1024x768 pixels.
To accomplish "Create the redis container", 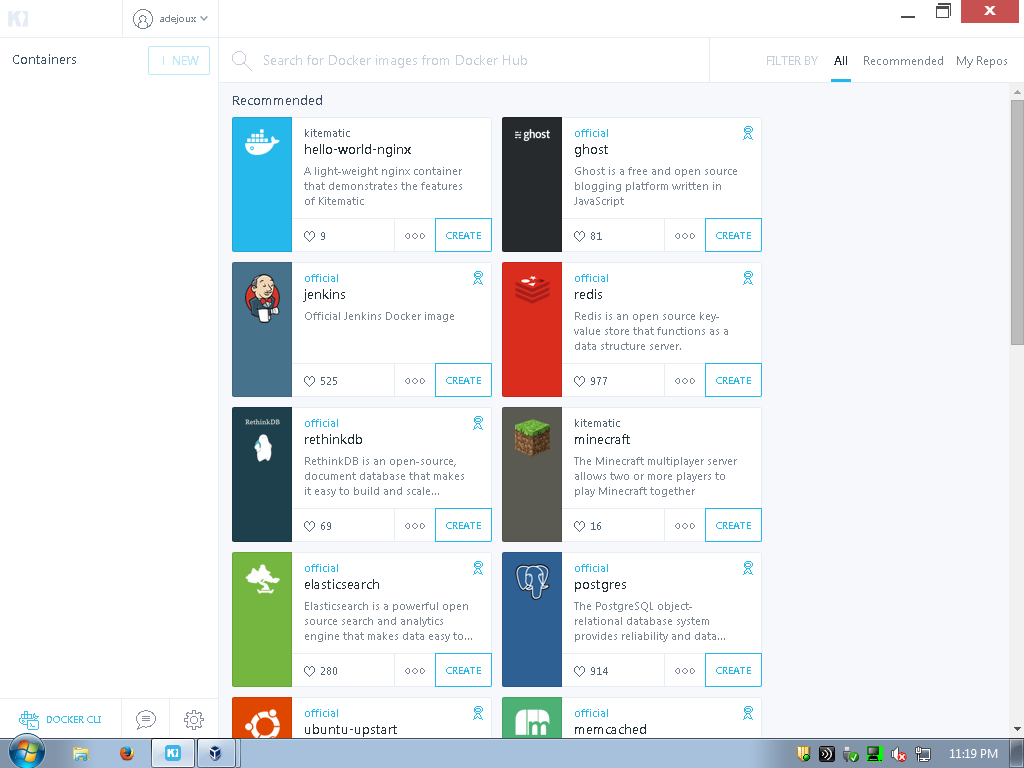I will pyautogui.click(x=733, y=380).
